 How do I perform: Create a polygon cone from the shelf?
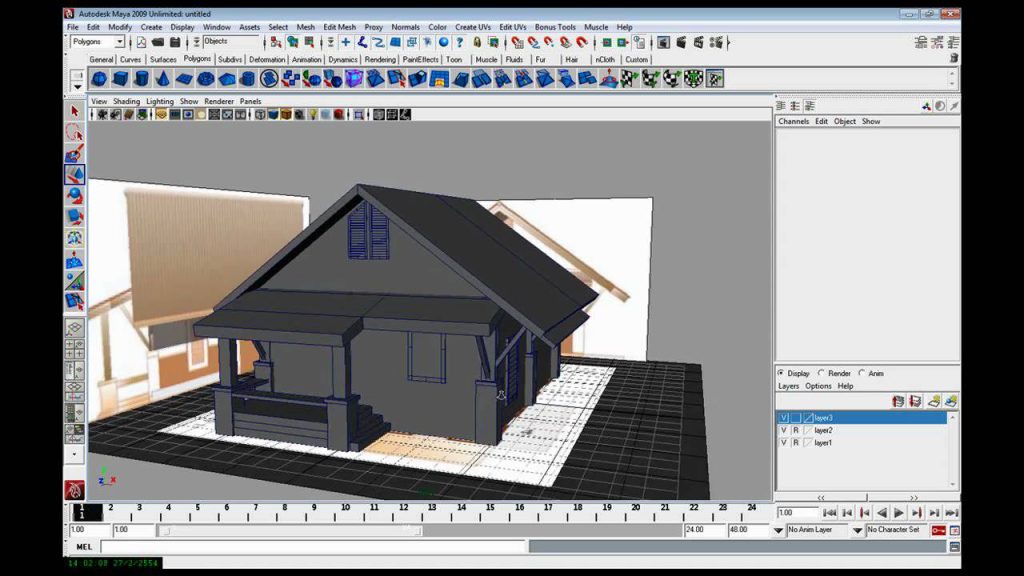pos(163,80)
